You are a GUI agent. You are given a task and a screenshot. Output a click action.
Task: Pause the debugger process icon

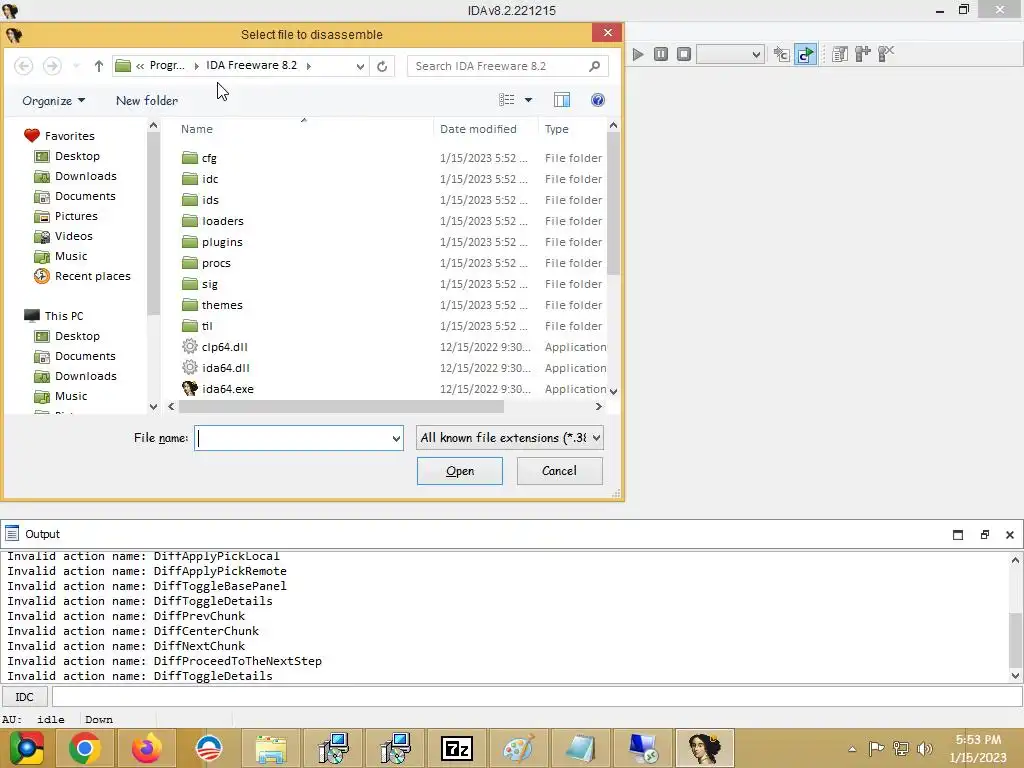click(x=661, y=54)
